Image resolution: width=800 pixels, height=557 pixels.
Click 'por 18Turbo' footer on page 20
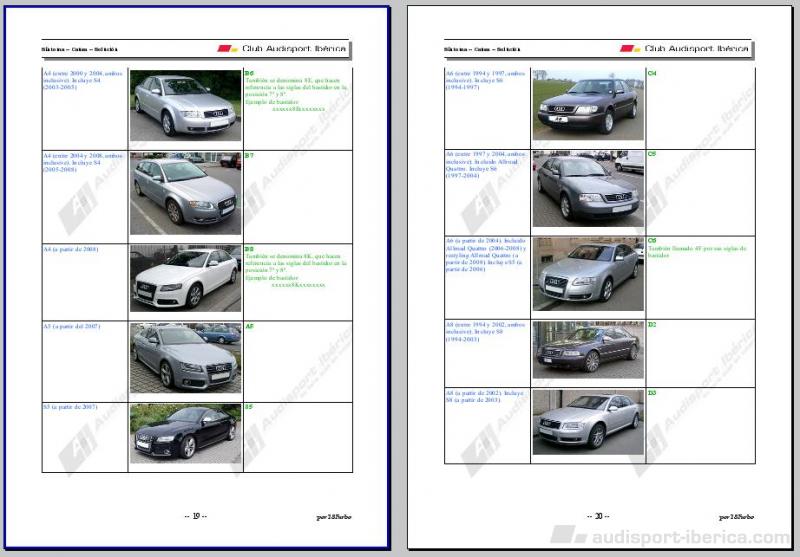pos(736,517)
